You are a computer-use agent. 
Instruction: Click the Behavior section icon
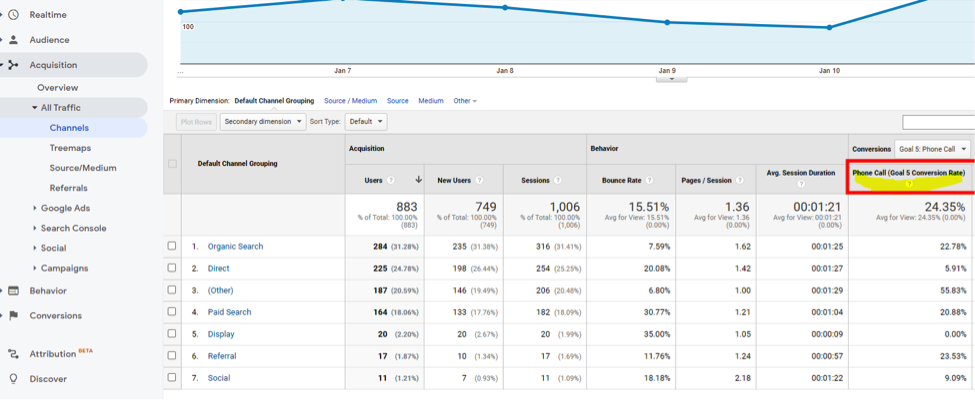pos(14,291)
